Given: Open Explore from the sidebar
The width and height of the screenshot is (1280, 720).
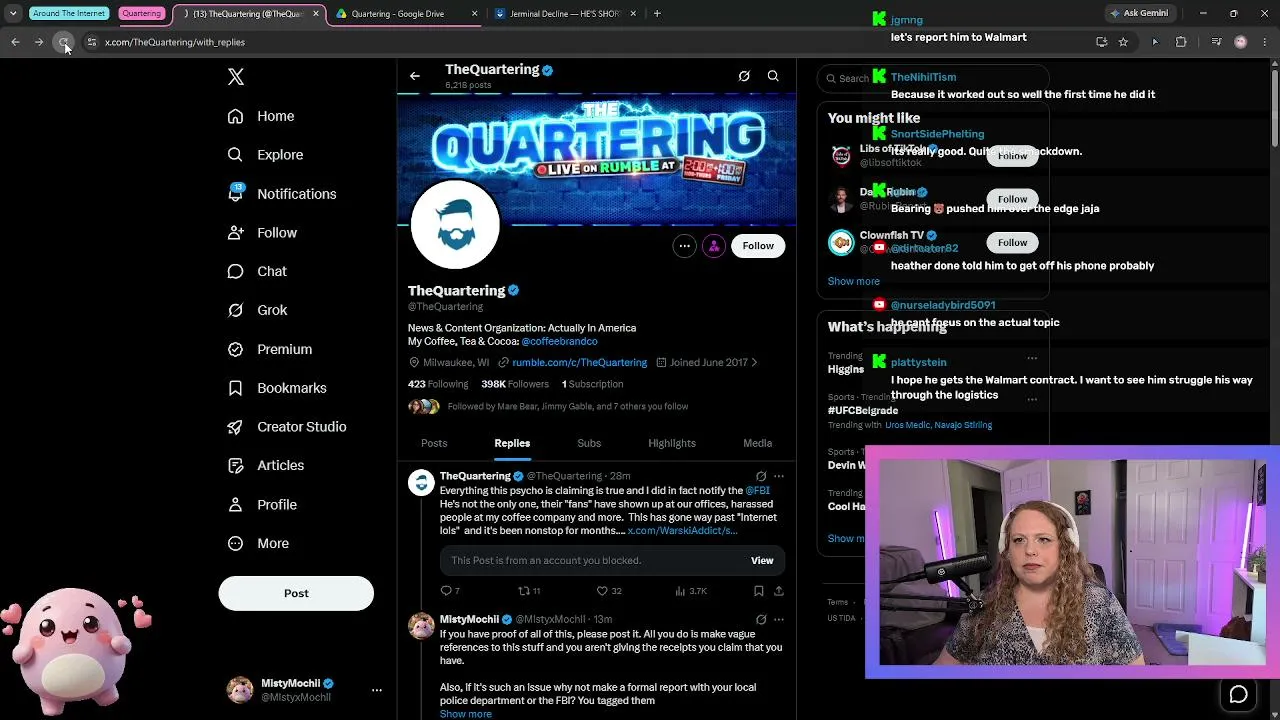Looking at the screenshot, I should (265, 155).
